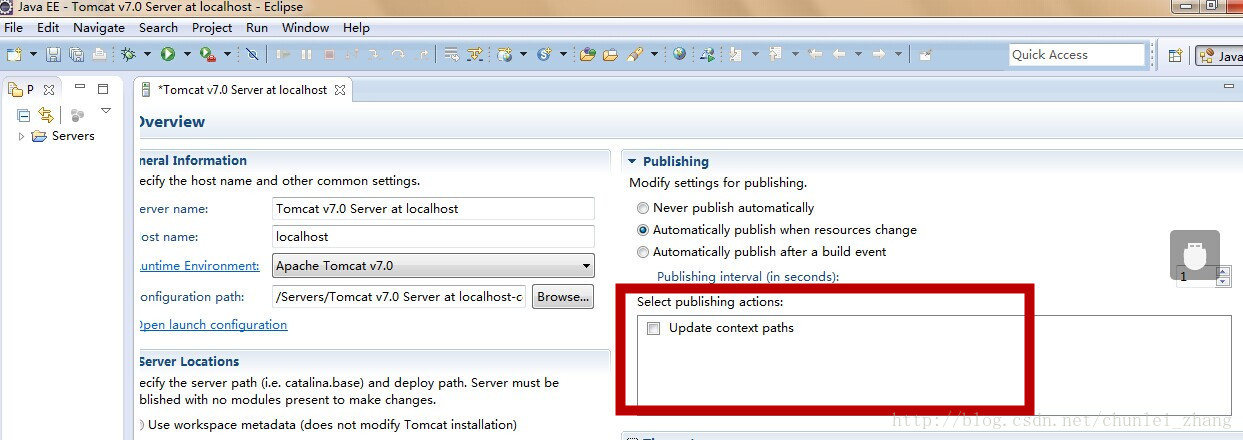Click the Last Edit Location icon
The height and width of the screenshot is (440, 1243).
click(815, 54)
